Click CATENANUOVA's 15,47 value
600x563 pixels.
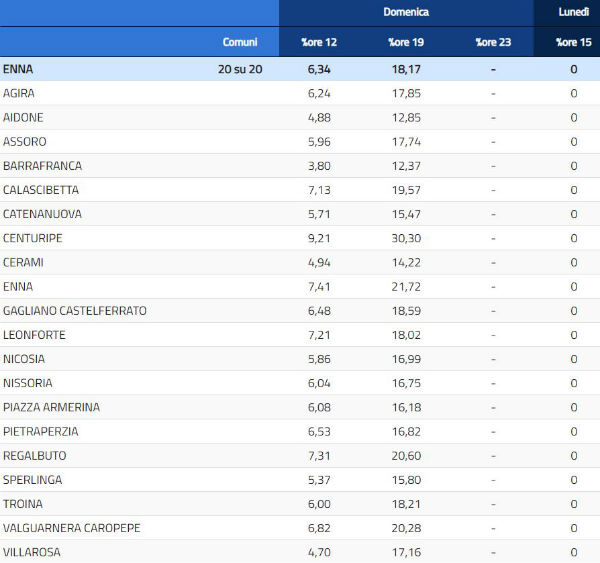pyautogui.click(x=406, y=214)
